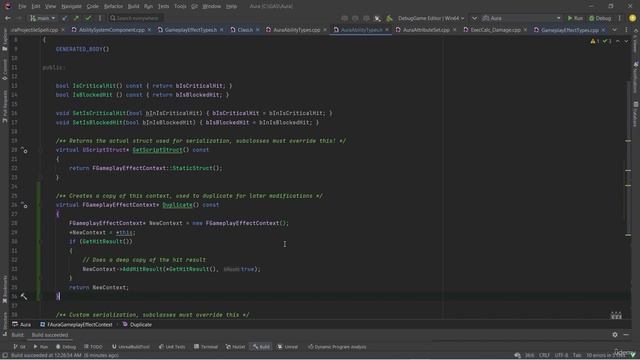
Task: Open the UnrealBuildTool window
Action: 131,347
